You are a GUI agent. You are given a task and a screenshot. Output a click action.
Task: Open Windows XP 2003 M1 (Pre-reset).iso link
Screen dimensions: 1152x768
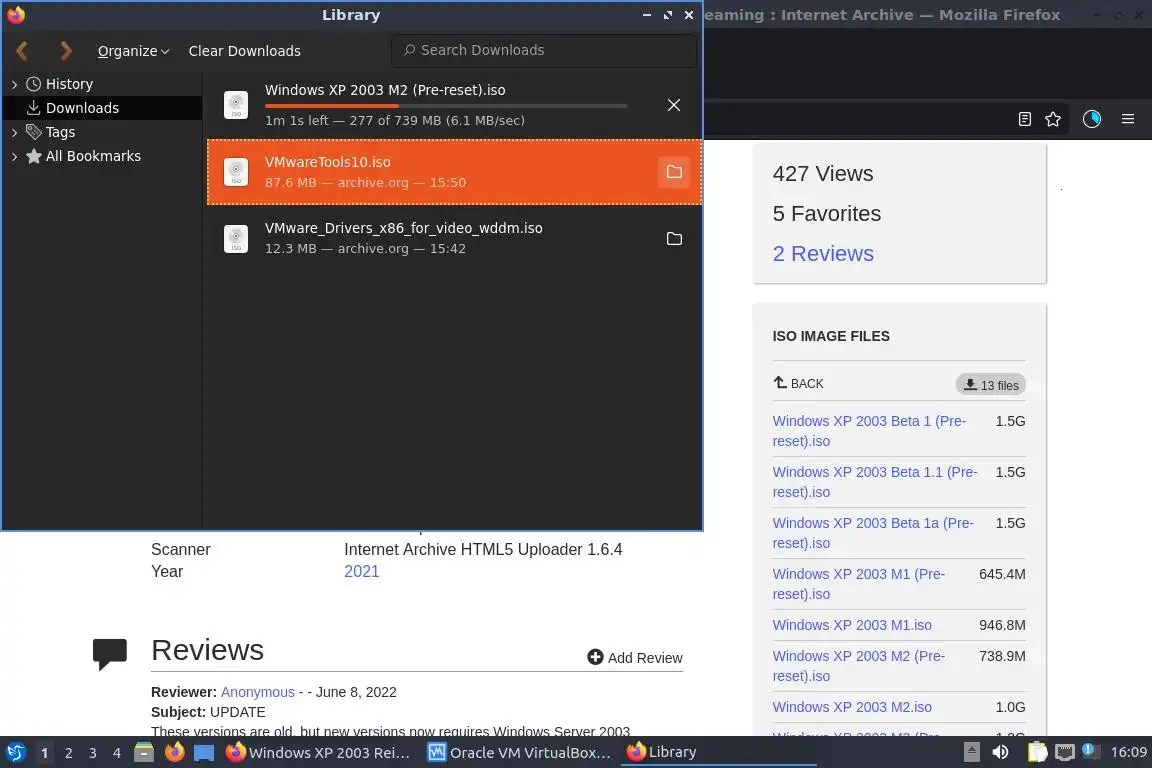point(859,584)
